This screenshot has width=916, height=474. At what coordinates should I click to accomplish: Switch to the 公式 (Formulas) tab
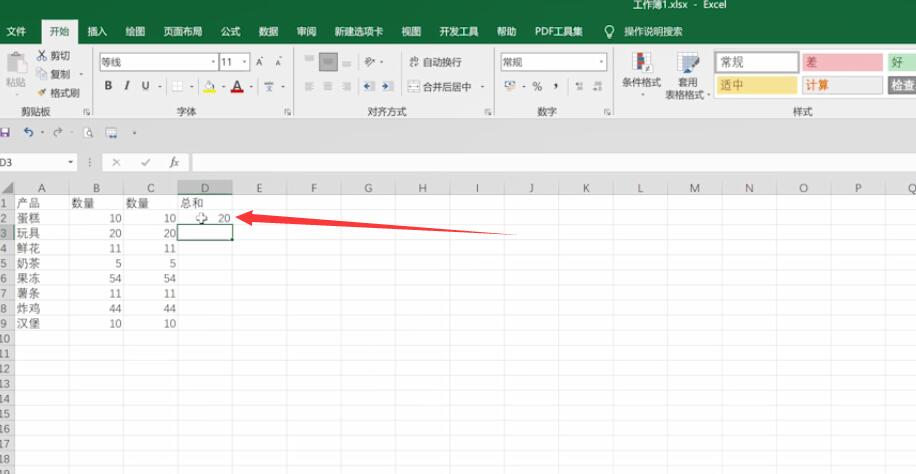231,32
